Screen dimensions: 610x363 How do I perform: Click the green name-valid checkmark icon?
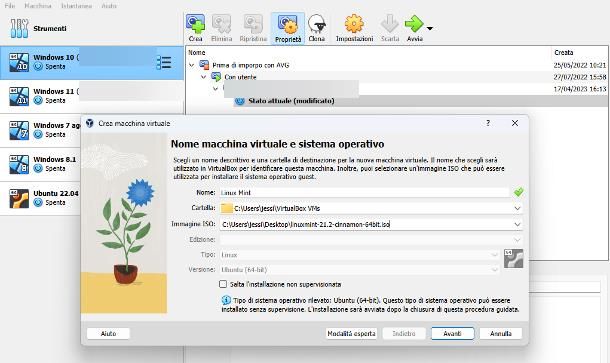(x=518, y=192)
